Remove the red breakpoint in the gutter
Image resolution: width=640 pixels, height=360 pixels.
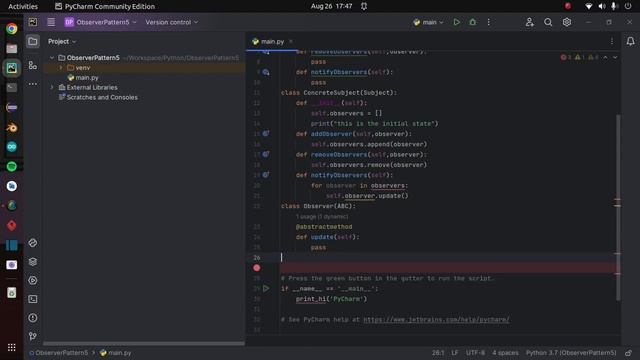click(257, 268)
